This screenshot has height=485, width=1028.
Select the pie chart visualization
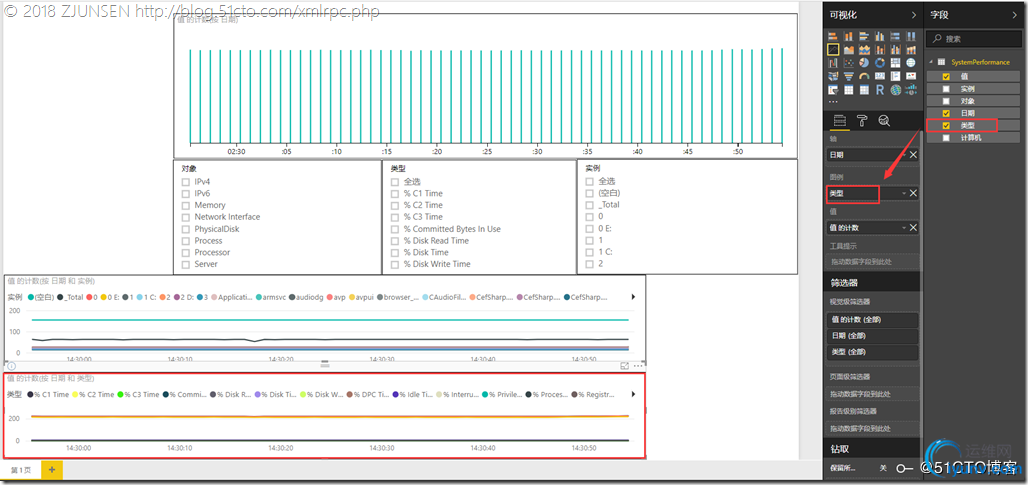[864, 63]
